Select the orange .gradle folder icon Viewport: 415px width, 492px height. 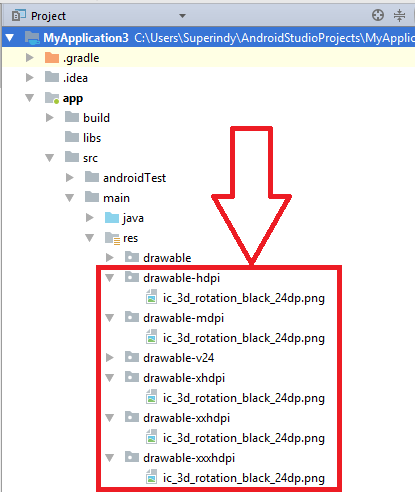52,58
